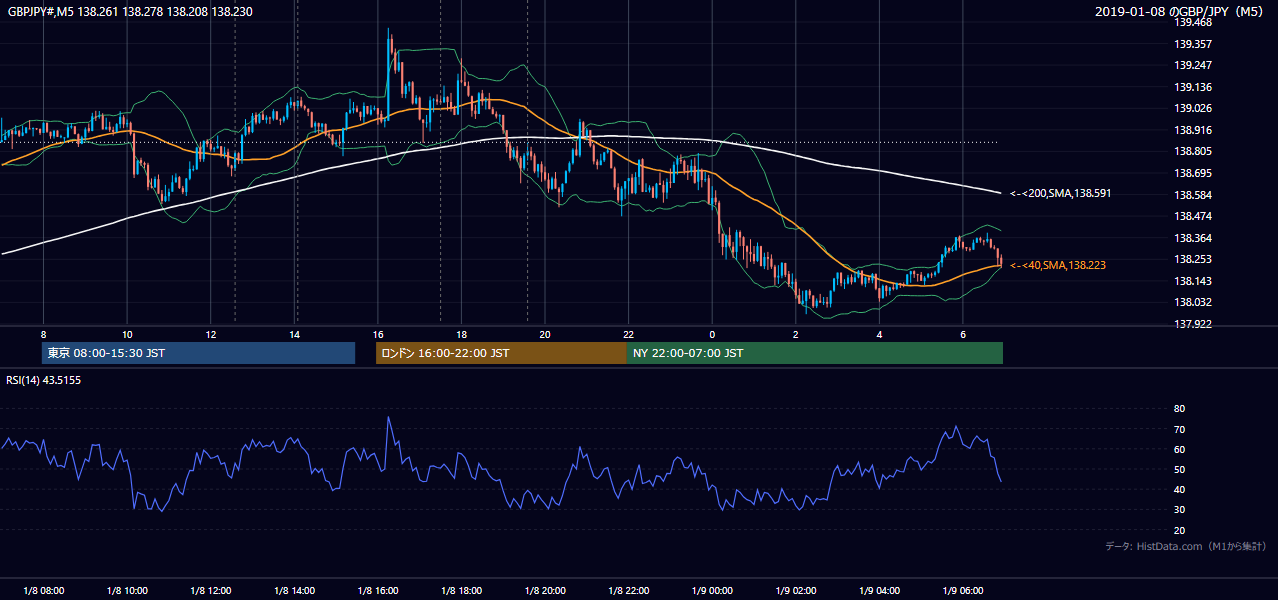Viewport: 1278px width, 600px height.
Task: Click price axis label 138.474
Action: (1193, 216)
